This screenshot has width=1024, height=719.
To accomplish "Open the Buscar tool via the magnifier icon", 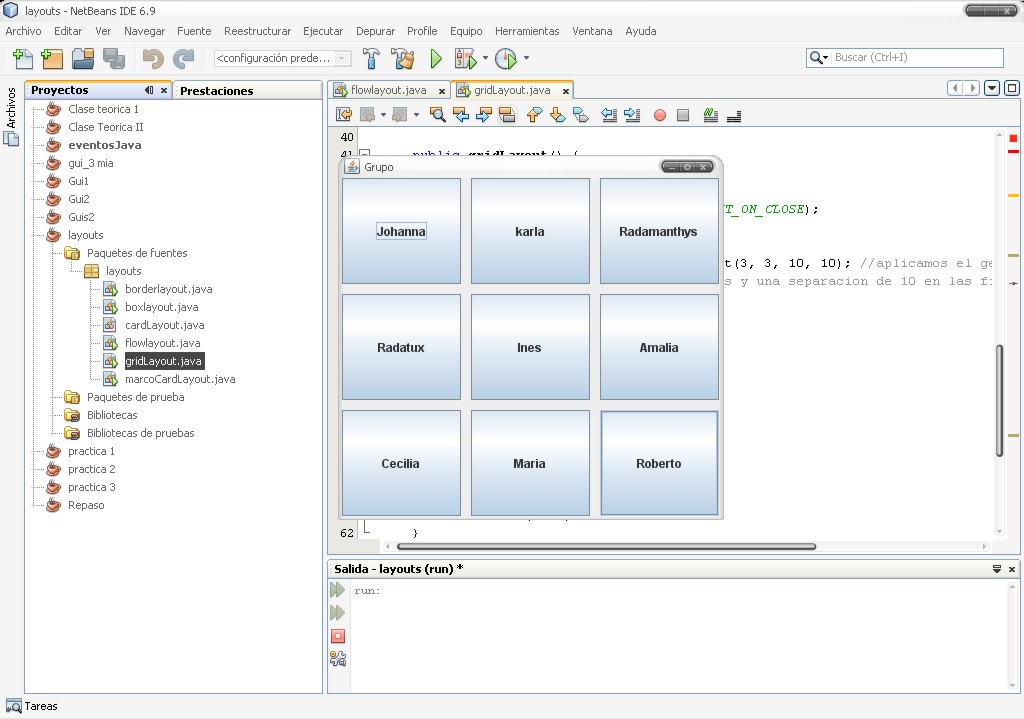I will (437, 114).
